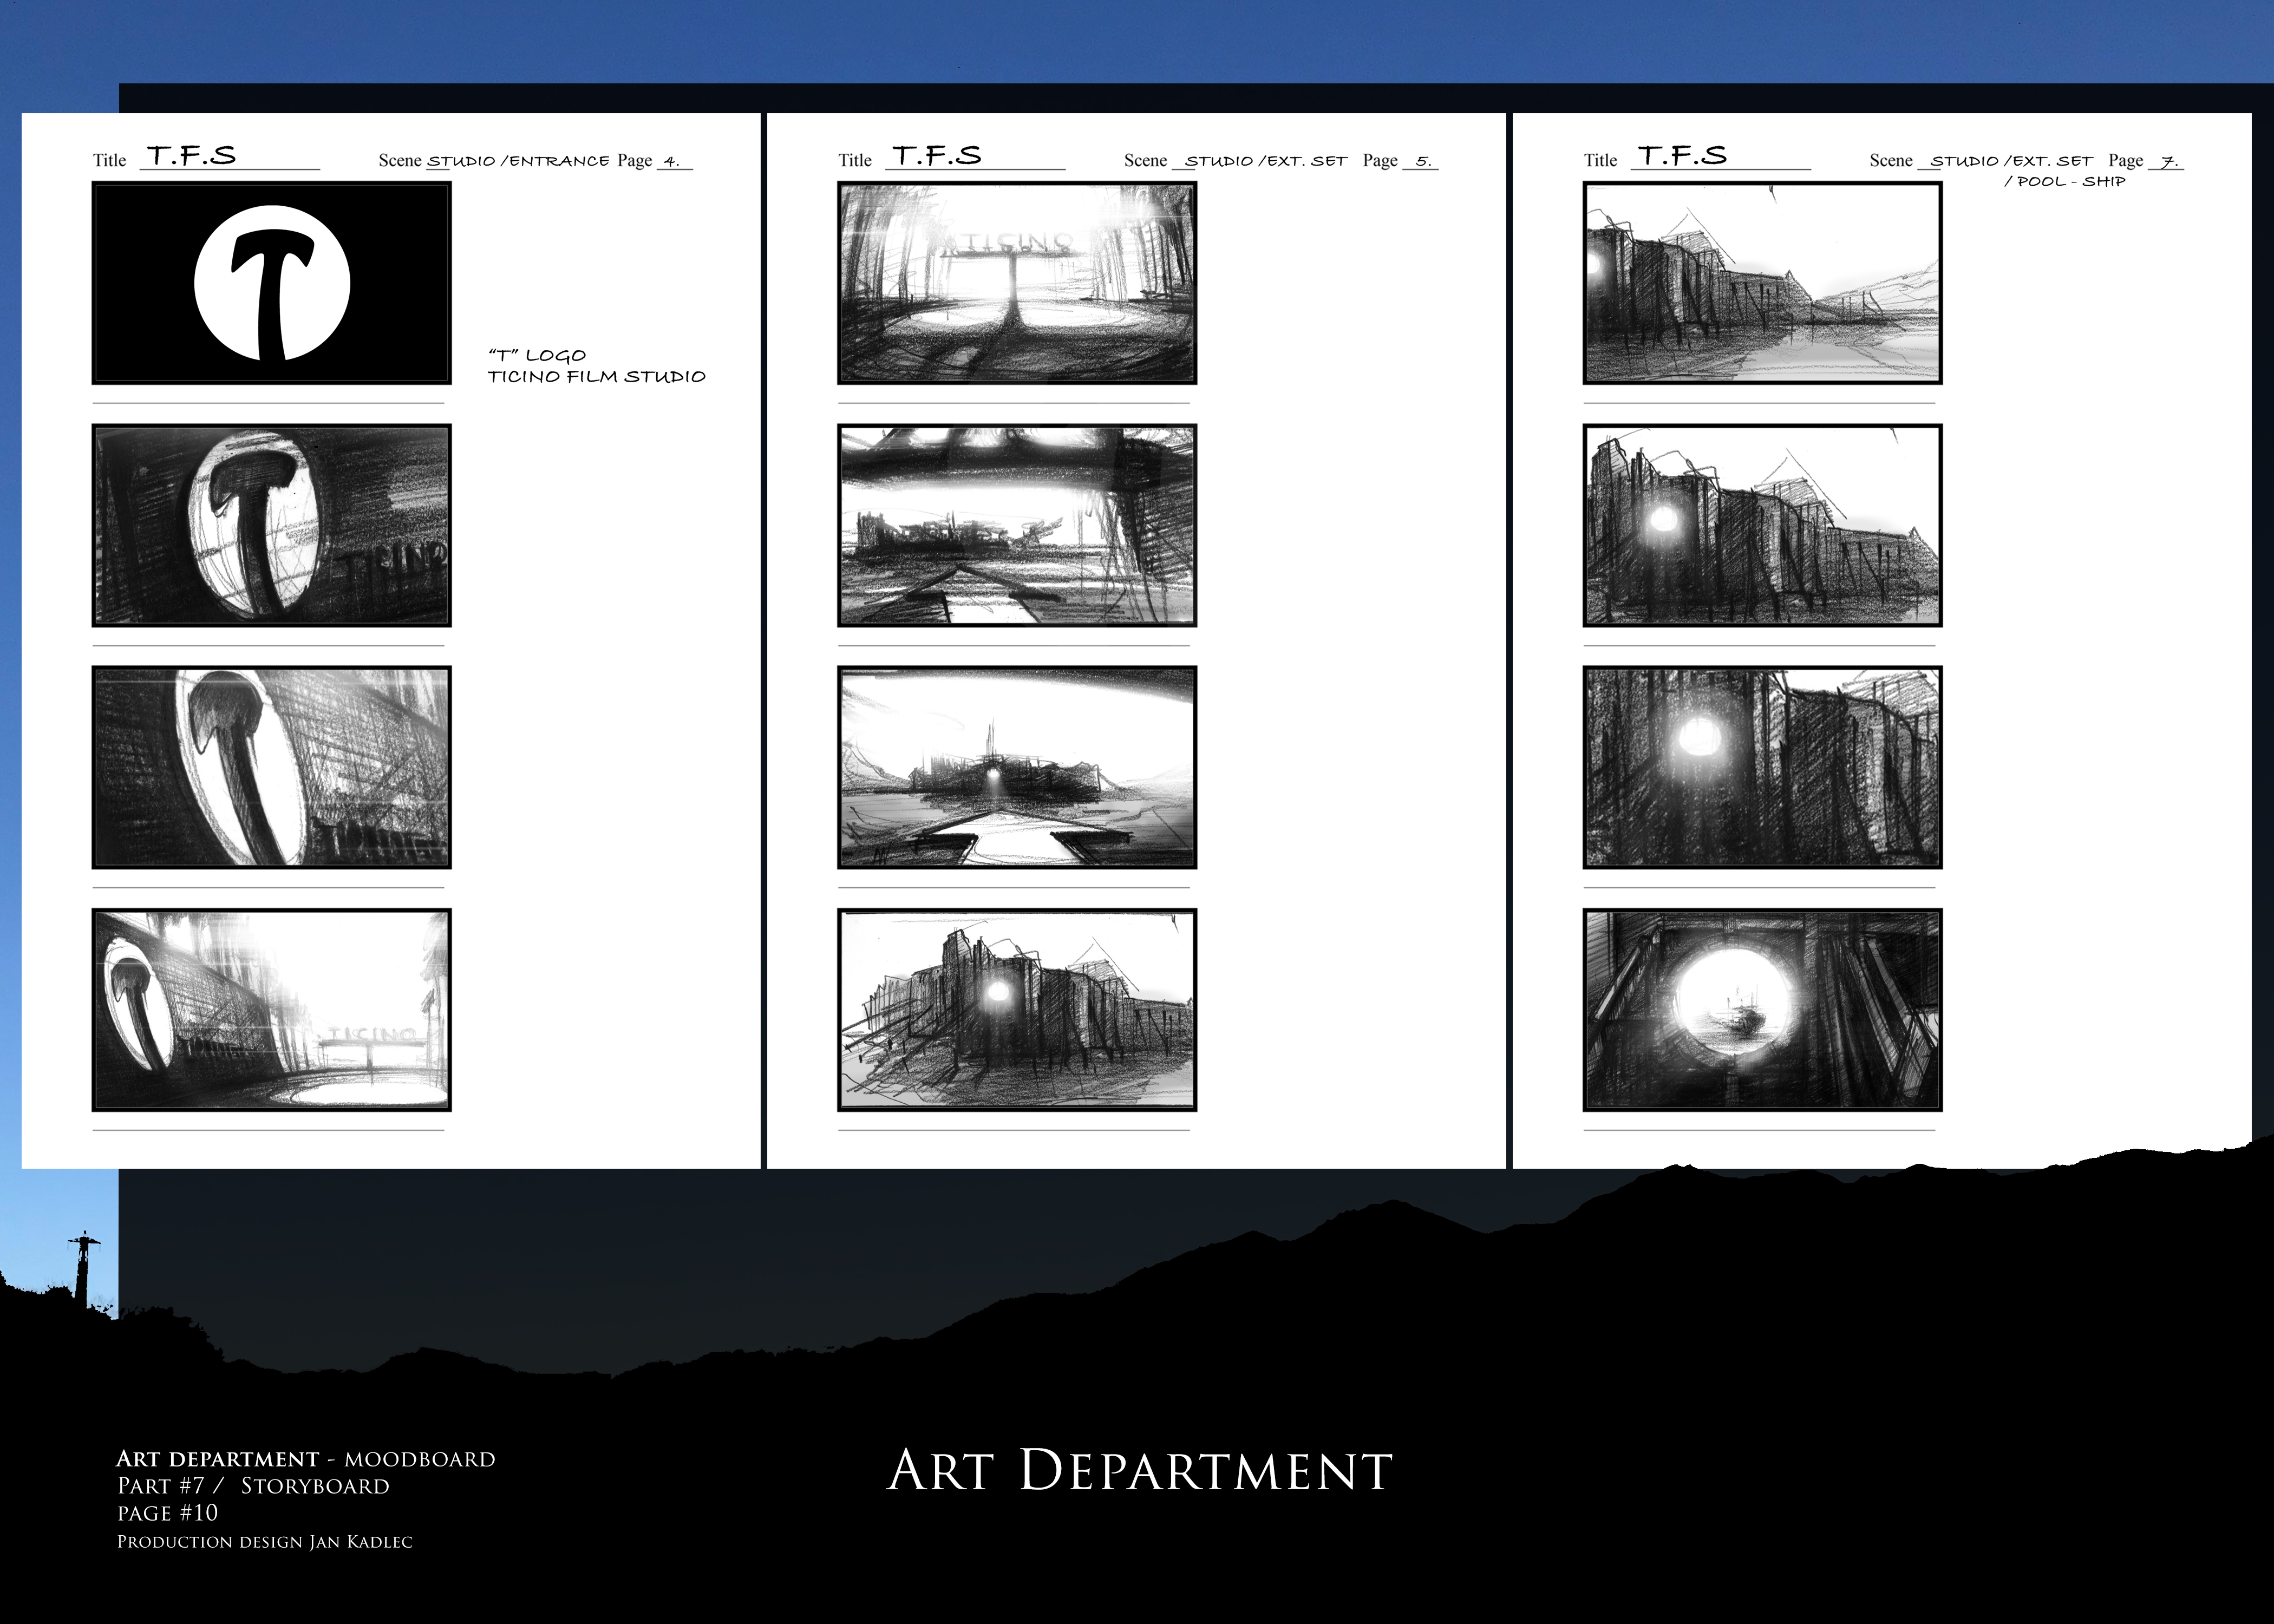Click the Production design Jan Kadlec credit
2274x1624 pixels.
(x=264, y=1542)
